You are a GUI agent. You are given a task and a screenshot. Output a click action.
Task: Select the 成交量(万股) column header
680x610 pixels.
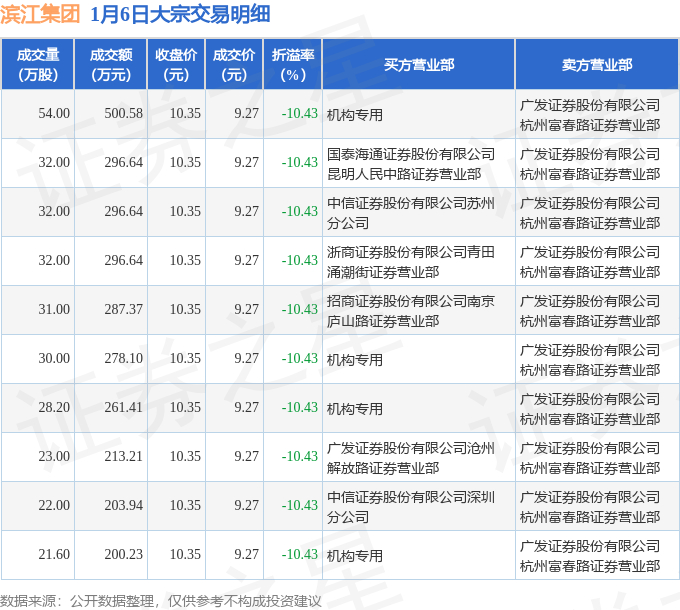pyautogui.click(x=38, y=64)
